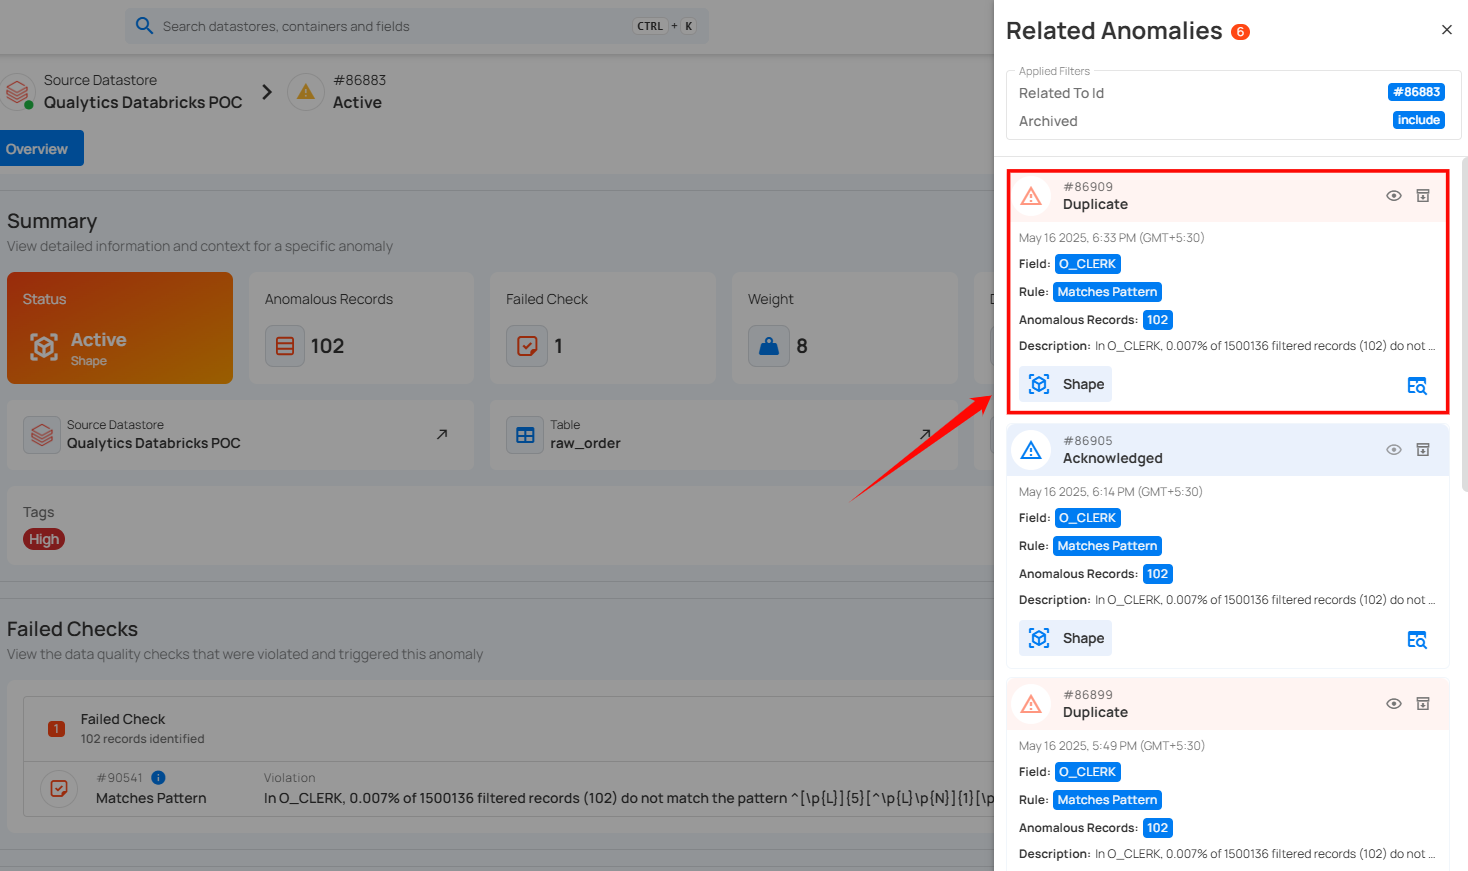
Task: Click O_CLERK field tag in #86909
Action: pos(1088,264)
